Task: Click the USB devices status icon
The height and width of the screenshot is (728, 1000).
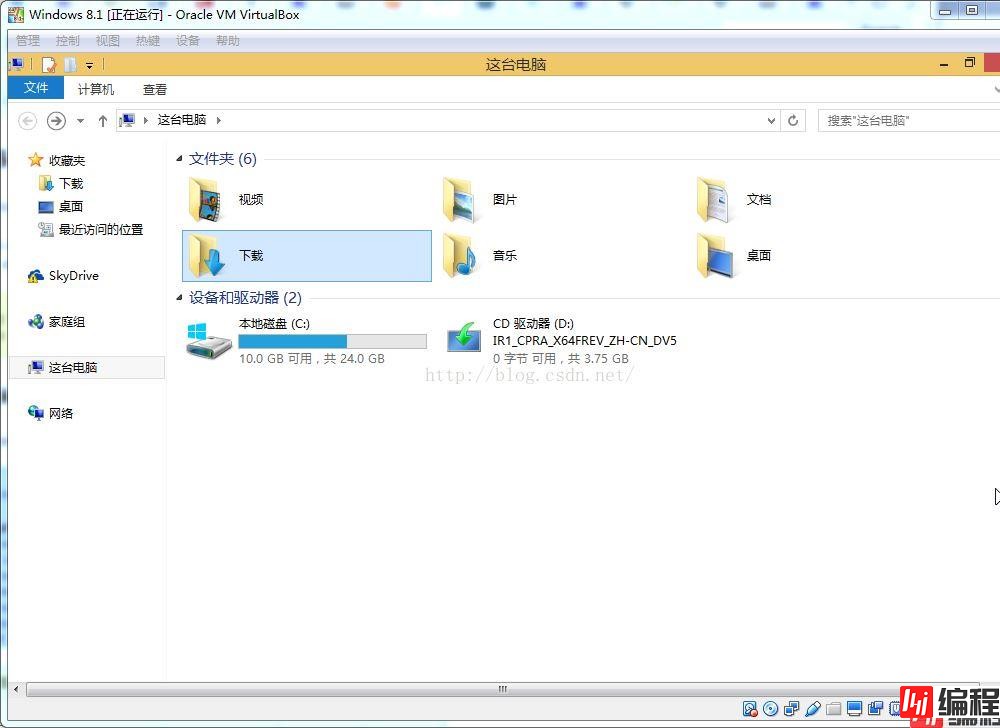Action: pyautogui.click(x=813, y=709)
